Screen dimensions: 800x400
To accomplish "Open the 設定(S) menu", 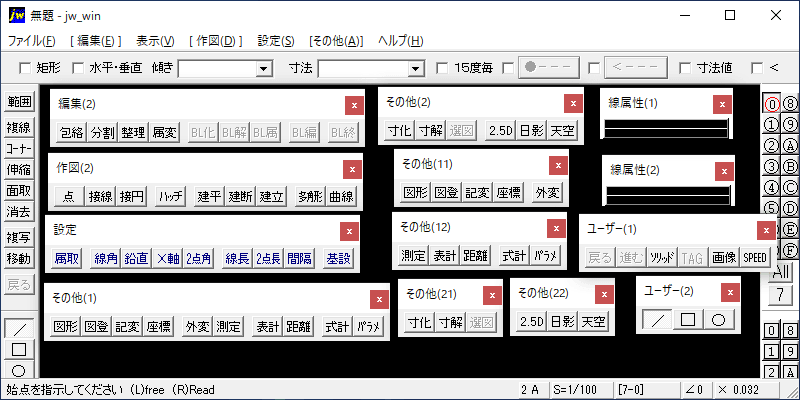I will (276, 41).
